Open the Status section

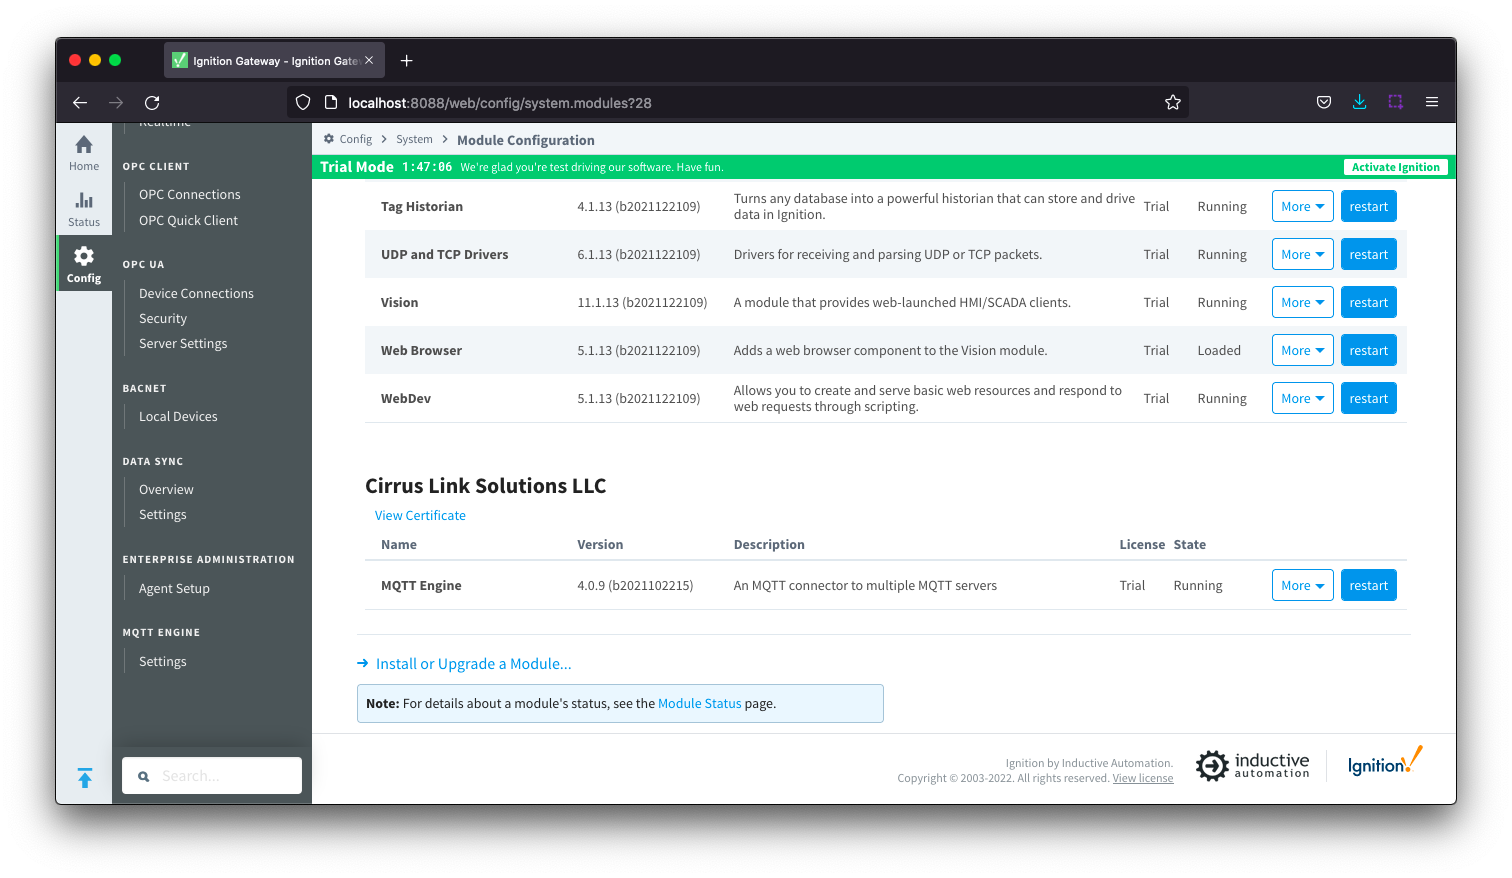[84, 208]
